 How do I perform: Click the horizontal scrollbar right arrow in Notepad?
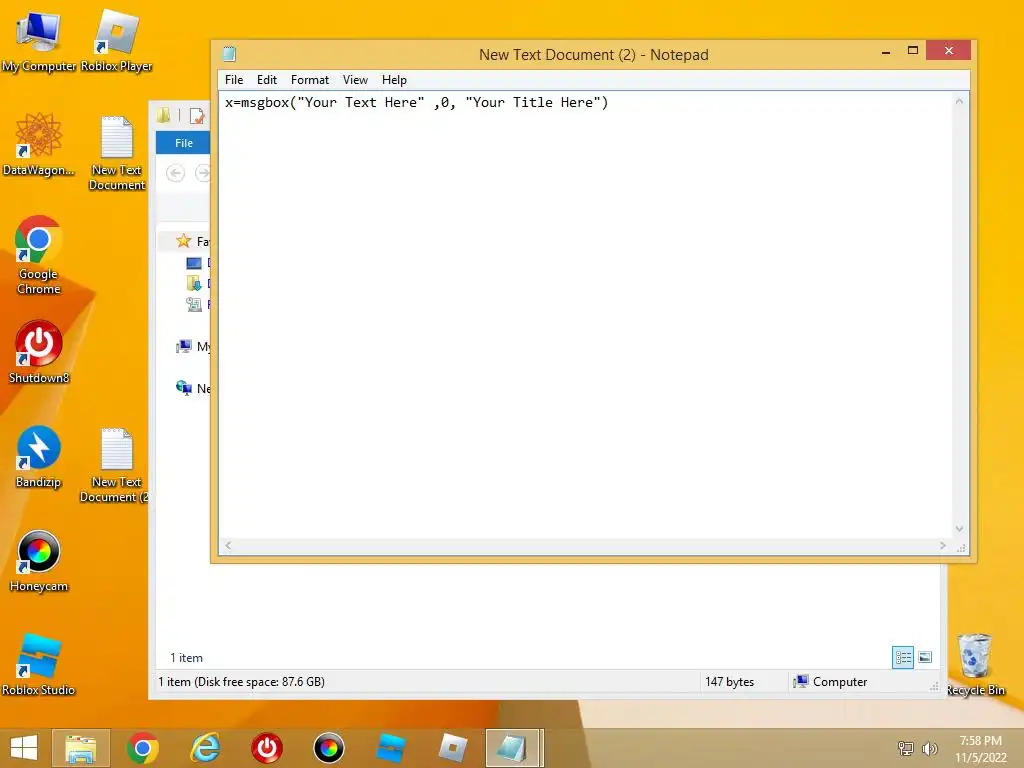coord(942,545)
